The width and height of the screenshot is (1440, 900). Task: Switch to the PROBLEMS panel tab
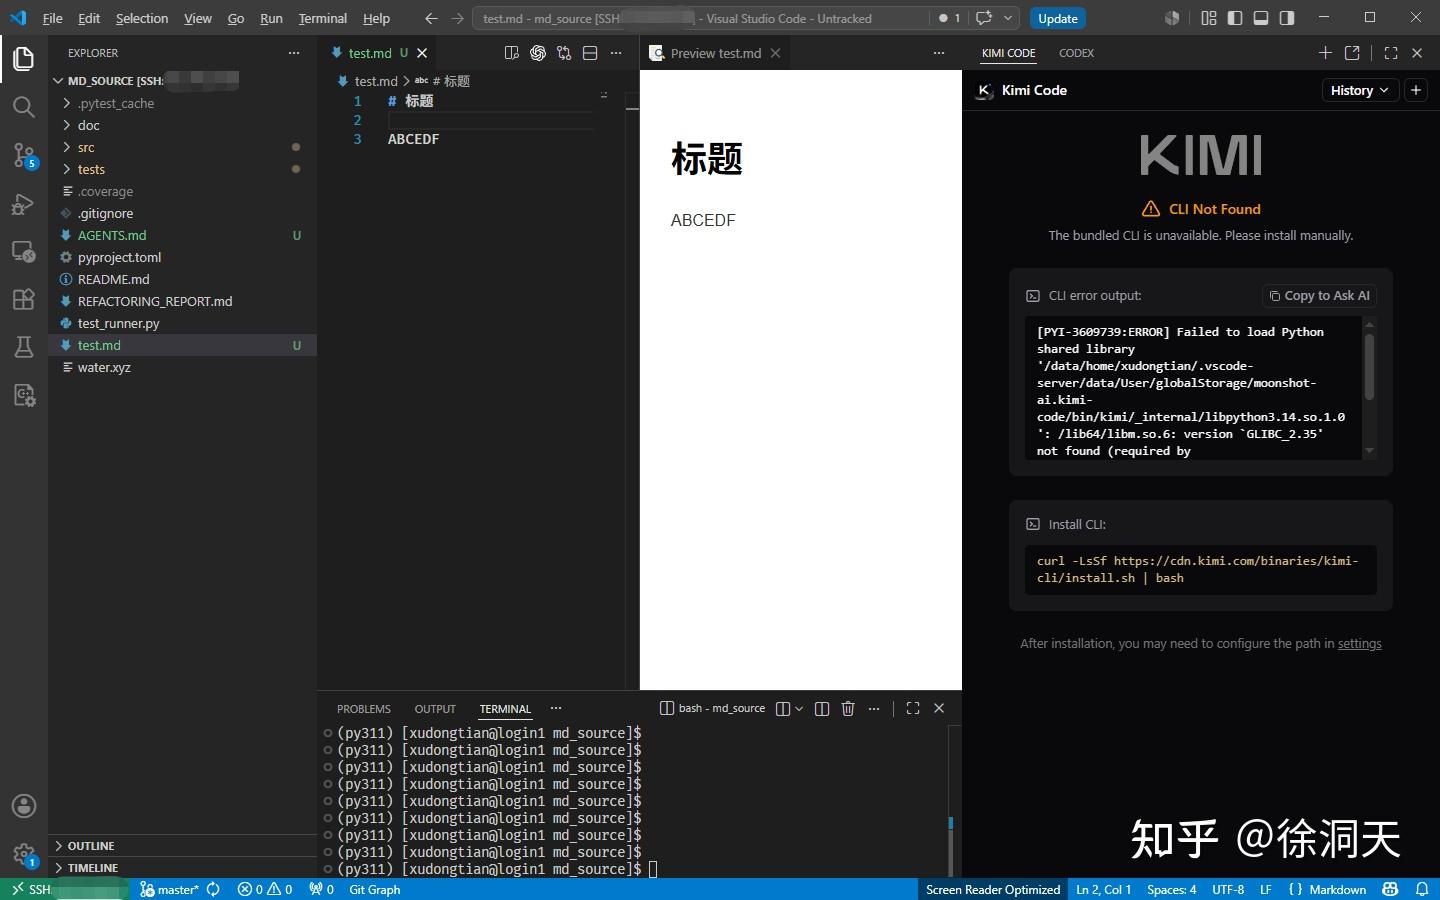(364, 709)
